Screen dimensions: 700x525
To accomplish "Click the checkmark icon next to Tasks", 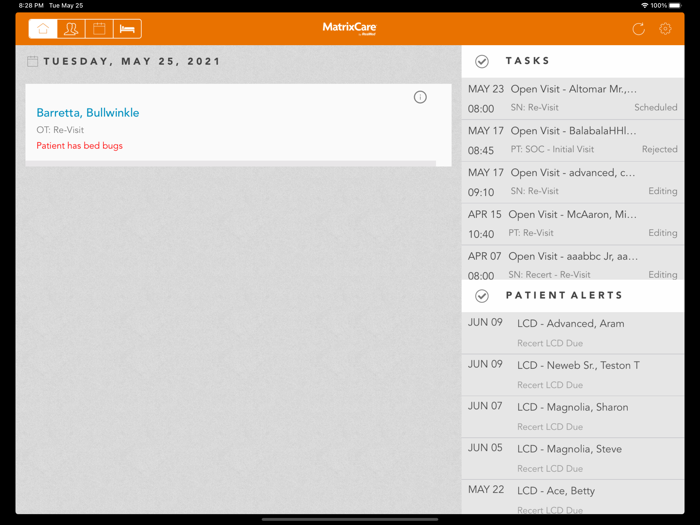I will click(482, 61).
